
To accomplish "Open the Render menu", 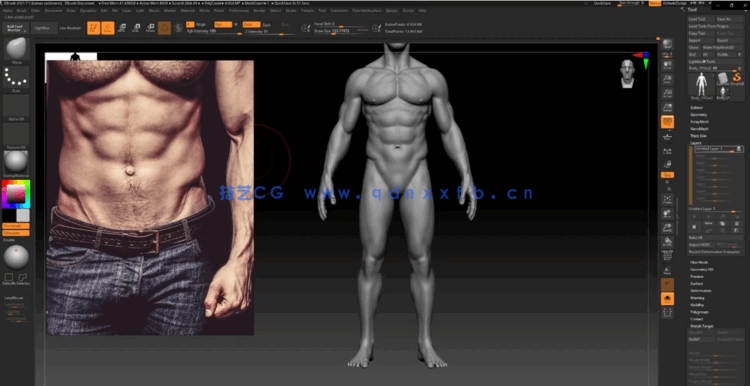I will pyautogui.click(x=260, y=11).
